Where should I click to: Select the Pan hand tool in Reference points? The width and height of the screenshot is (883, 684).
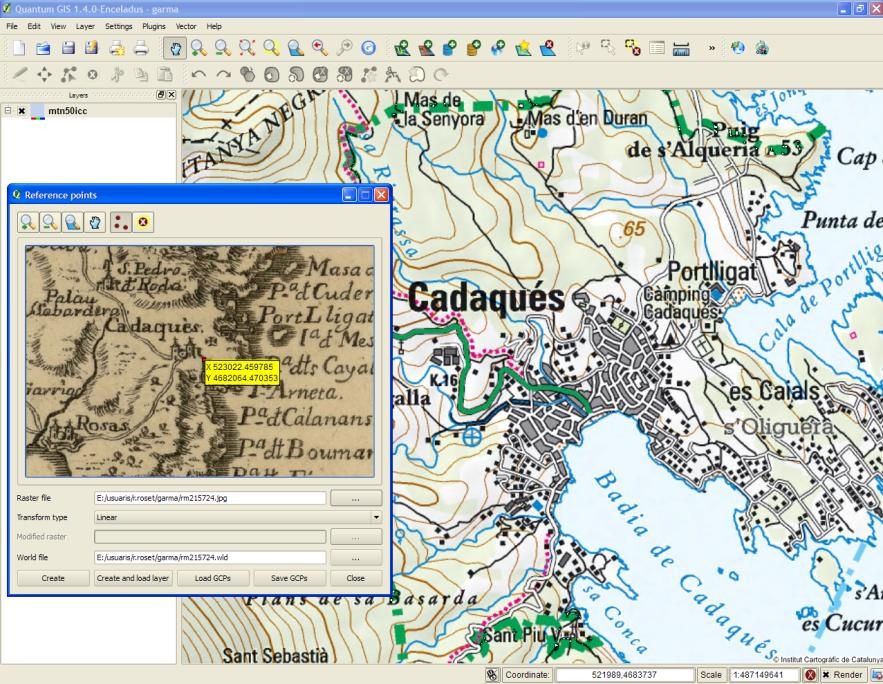(95, 222)
